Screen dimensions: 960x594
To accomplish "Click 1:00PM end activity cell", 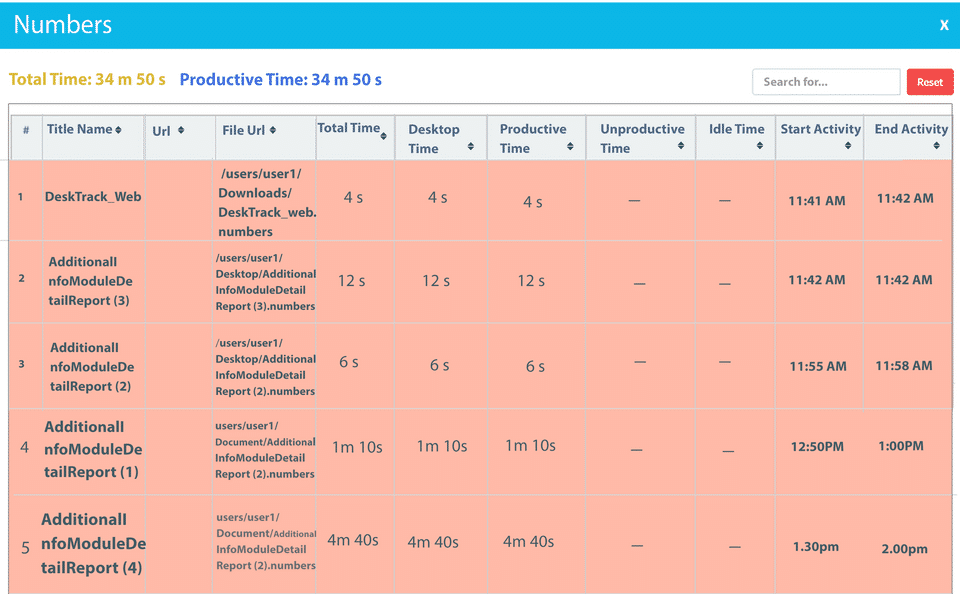I will (901, 446).
